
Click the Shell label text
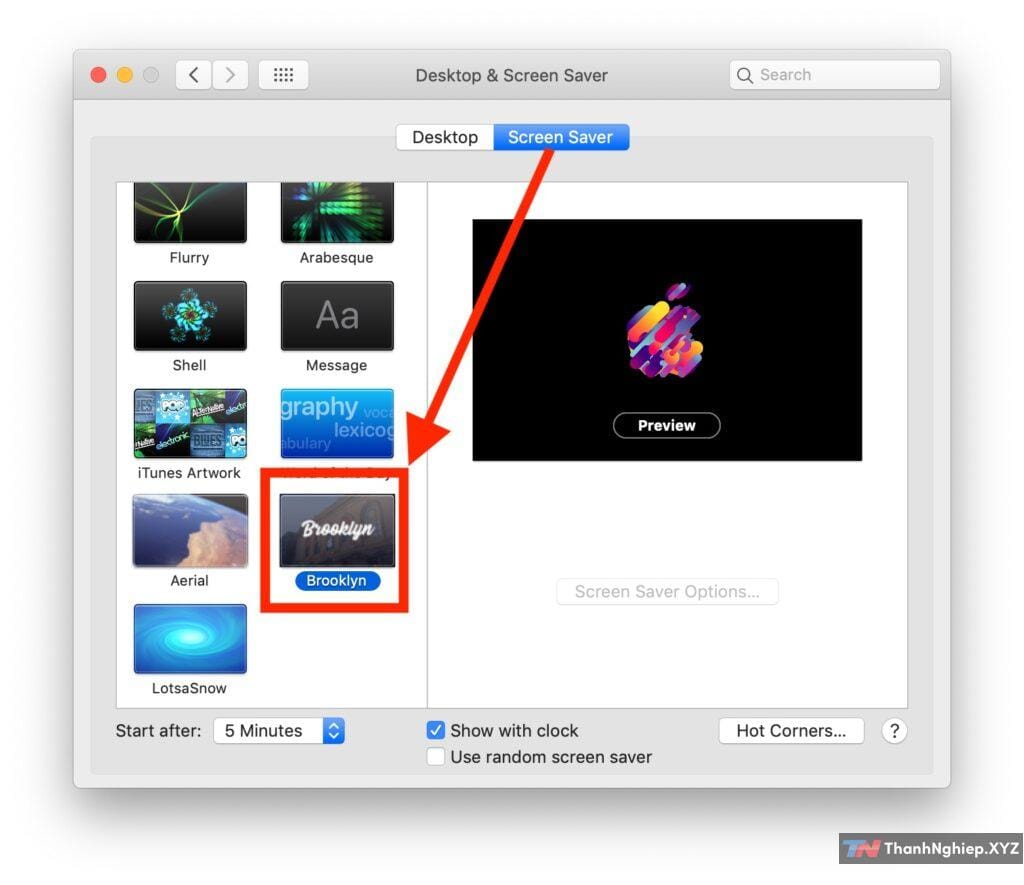pyautogui.click(x=189, y=365)
